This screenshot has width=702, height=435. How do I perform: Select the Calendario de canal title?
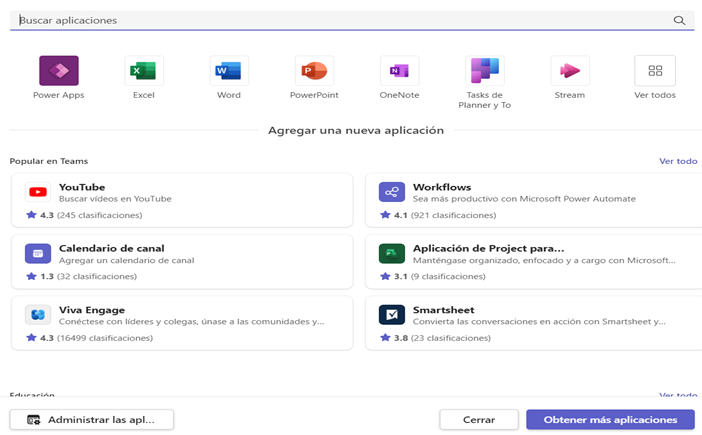coord(111,248)
